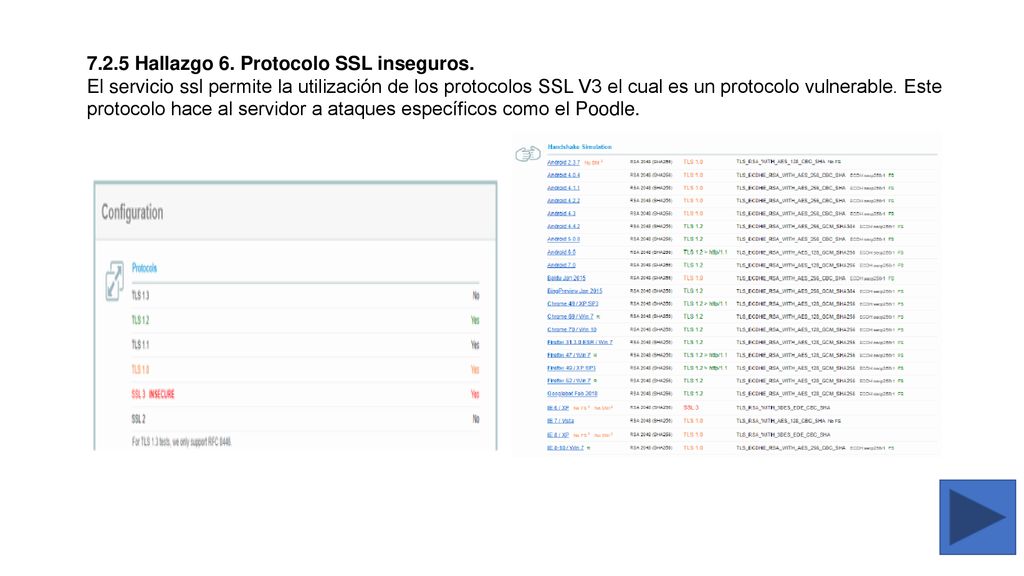Open the Android 4.0.4 link
The width and height of the screenshot is (1024, 576).
(x=563, y=175)
